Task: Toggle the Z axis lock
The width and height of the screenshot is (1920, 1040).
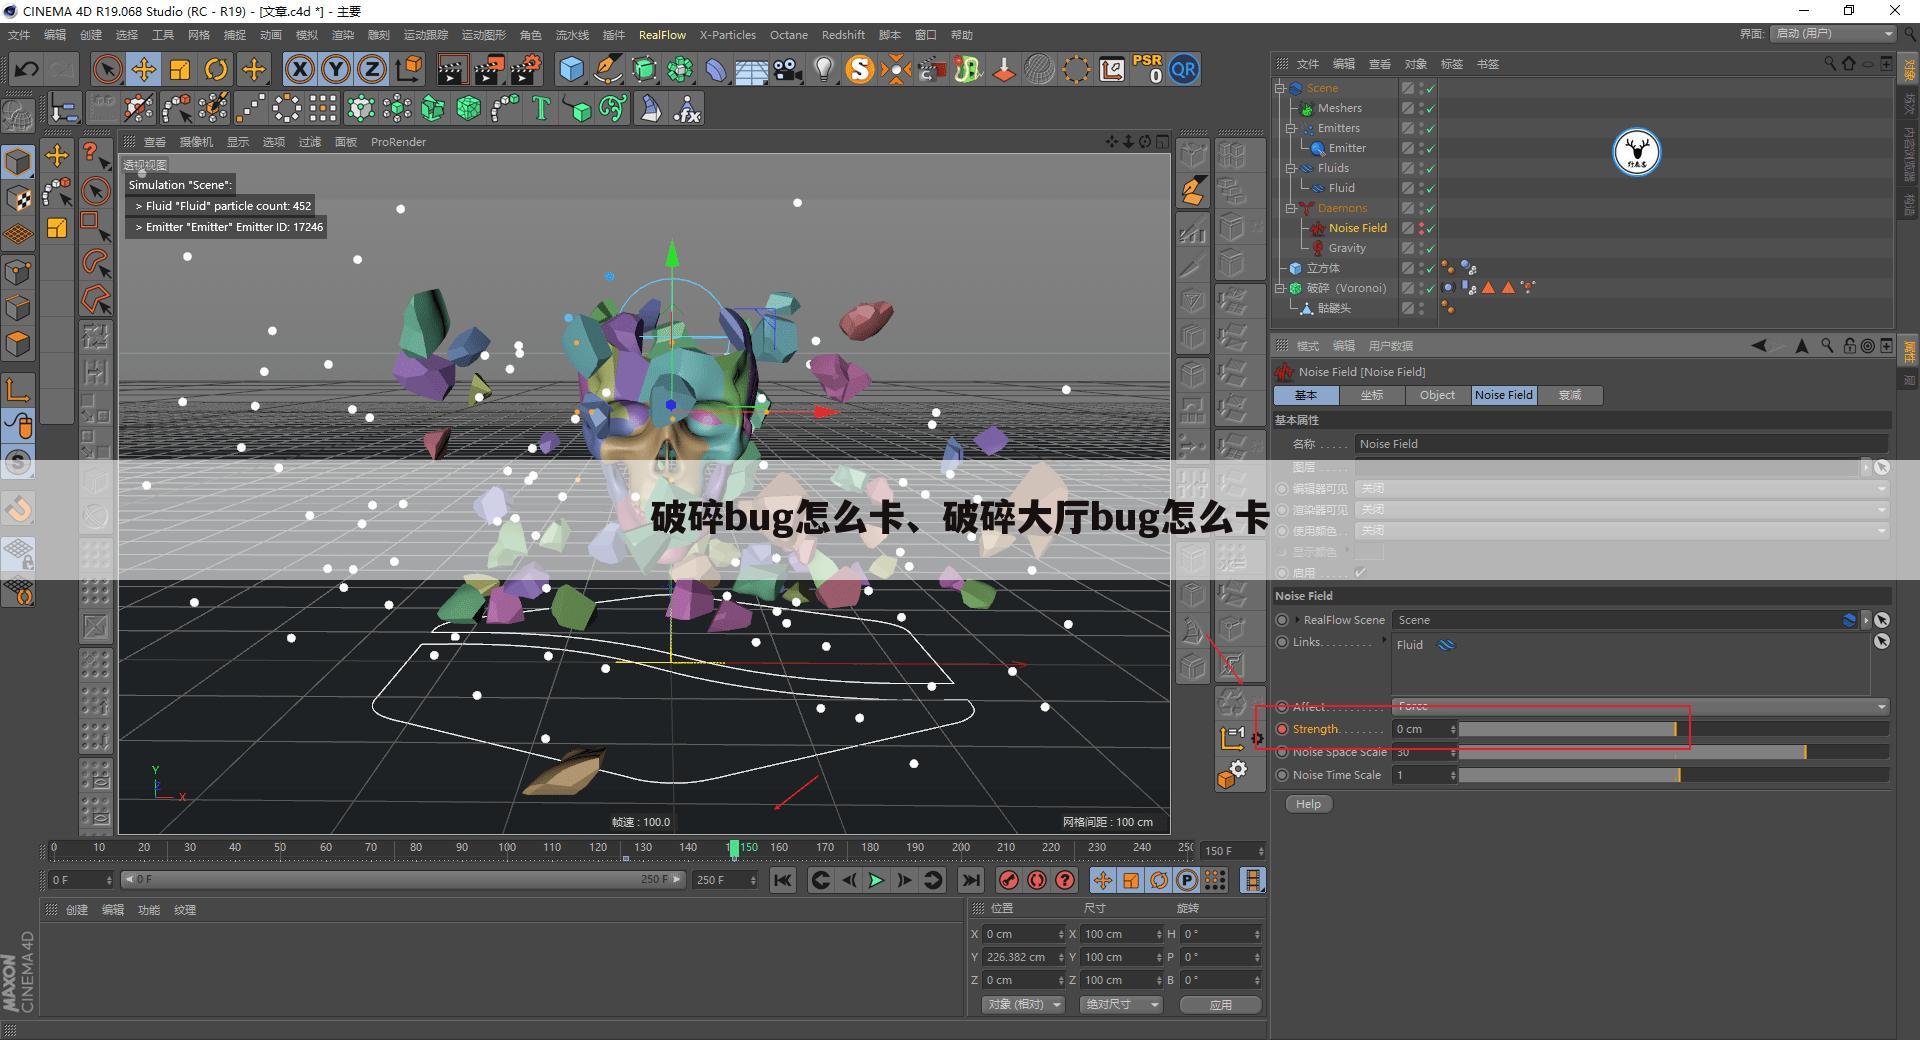Action: (x=371, y=69)
